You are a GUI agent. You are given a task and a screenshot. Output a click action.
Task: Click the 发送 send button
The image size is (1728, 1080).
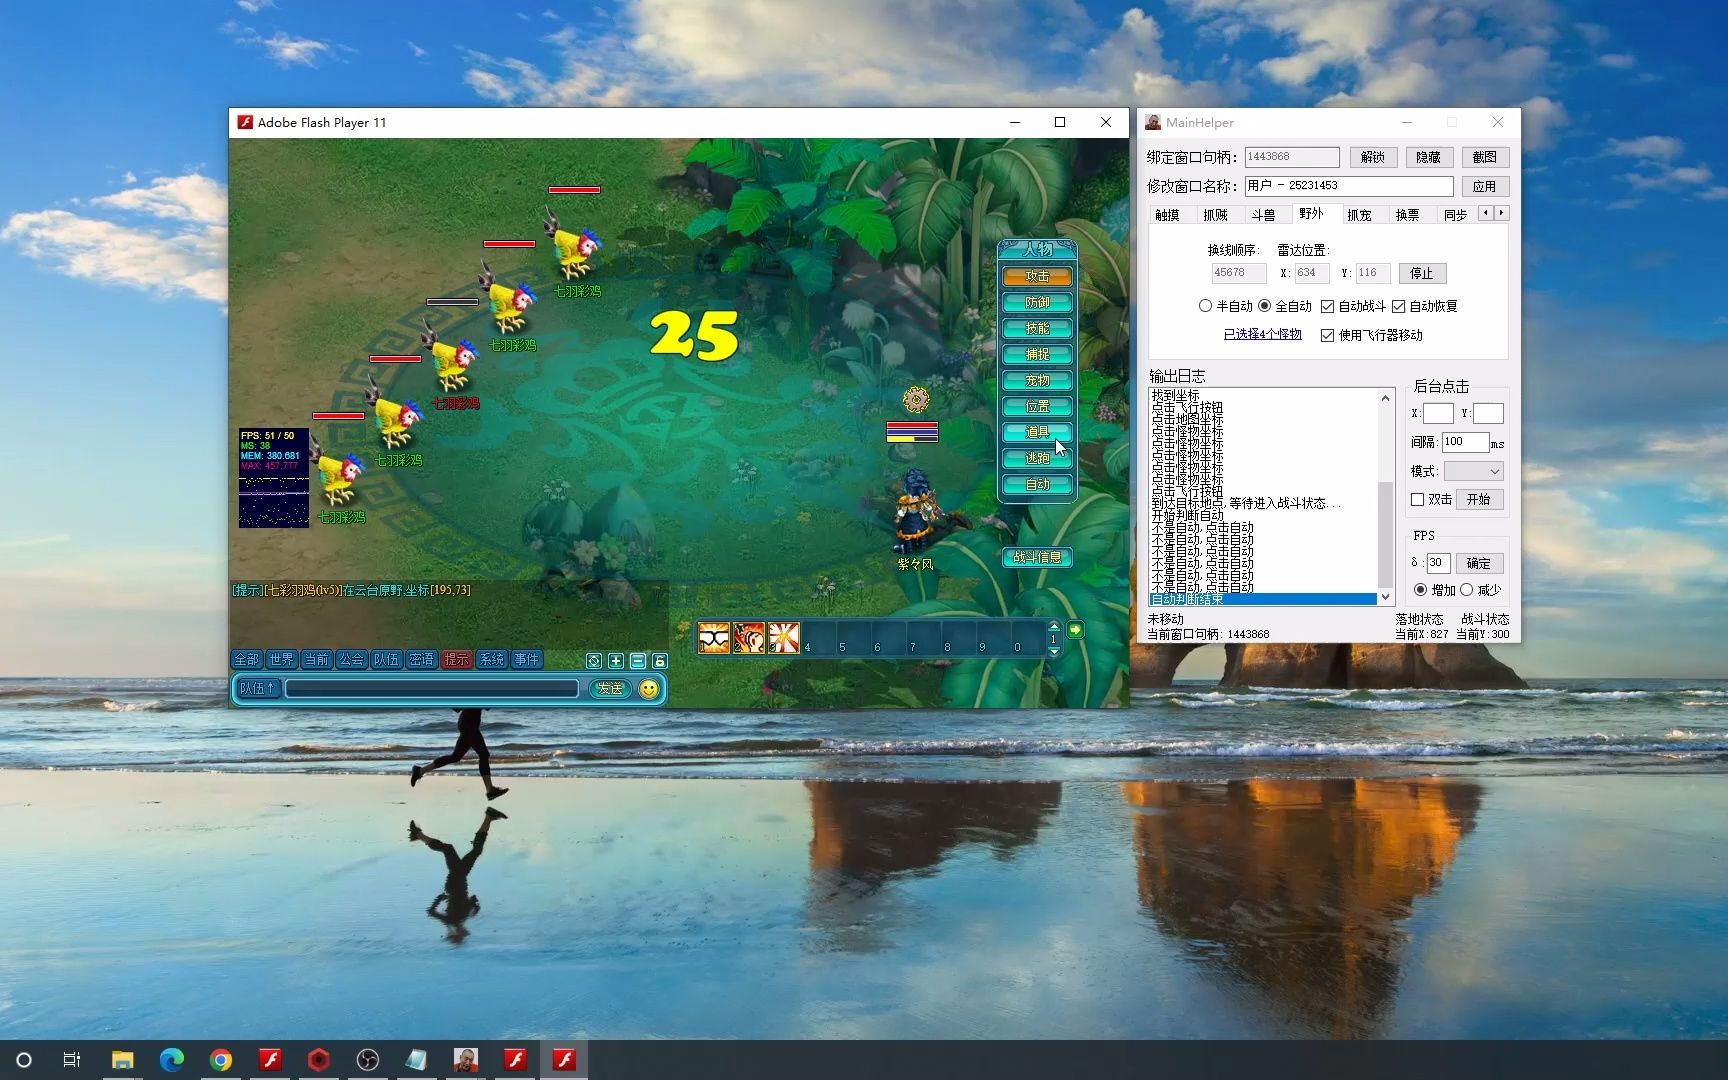coord(610,689)
